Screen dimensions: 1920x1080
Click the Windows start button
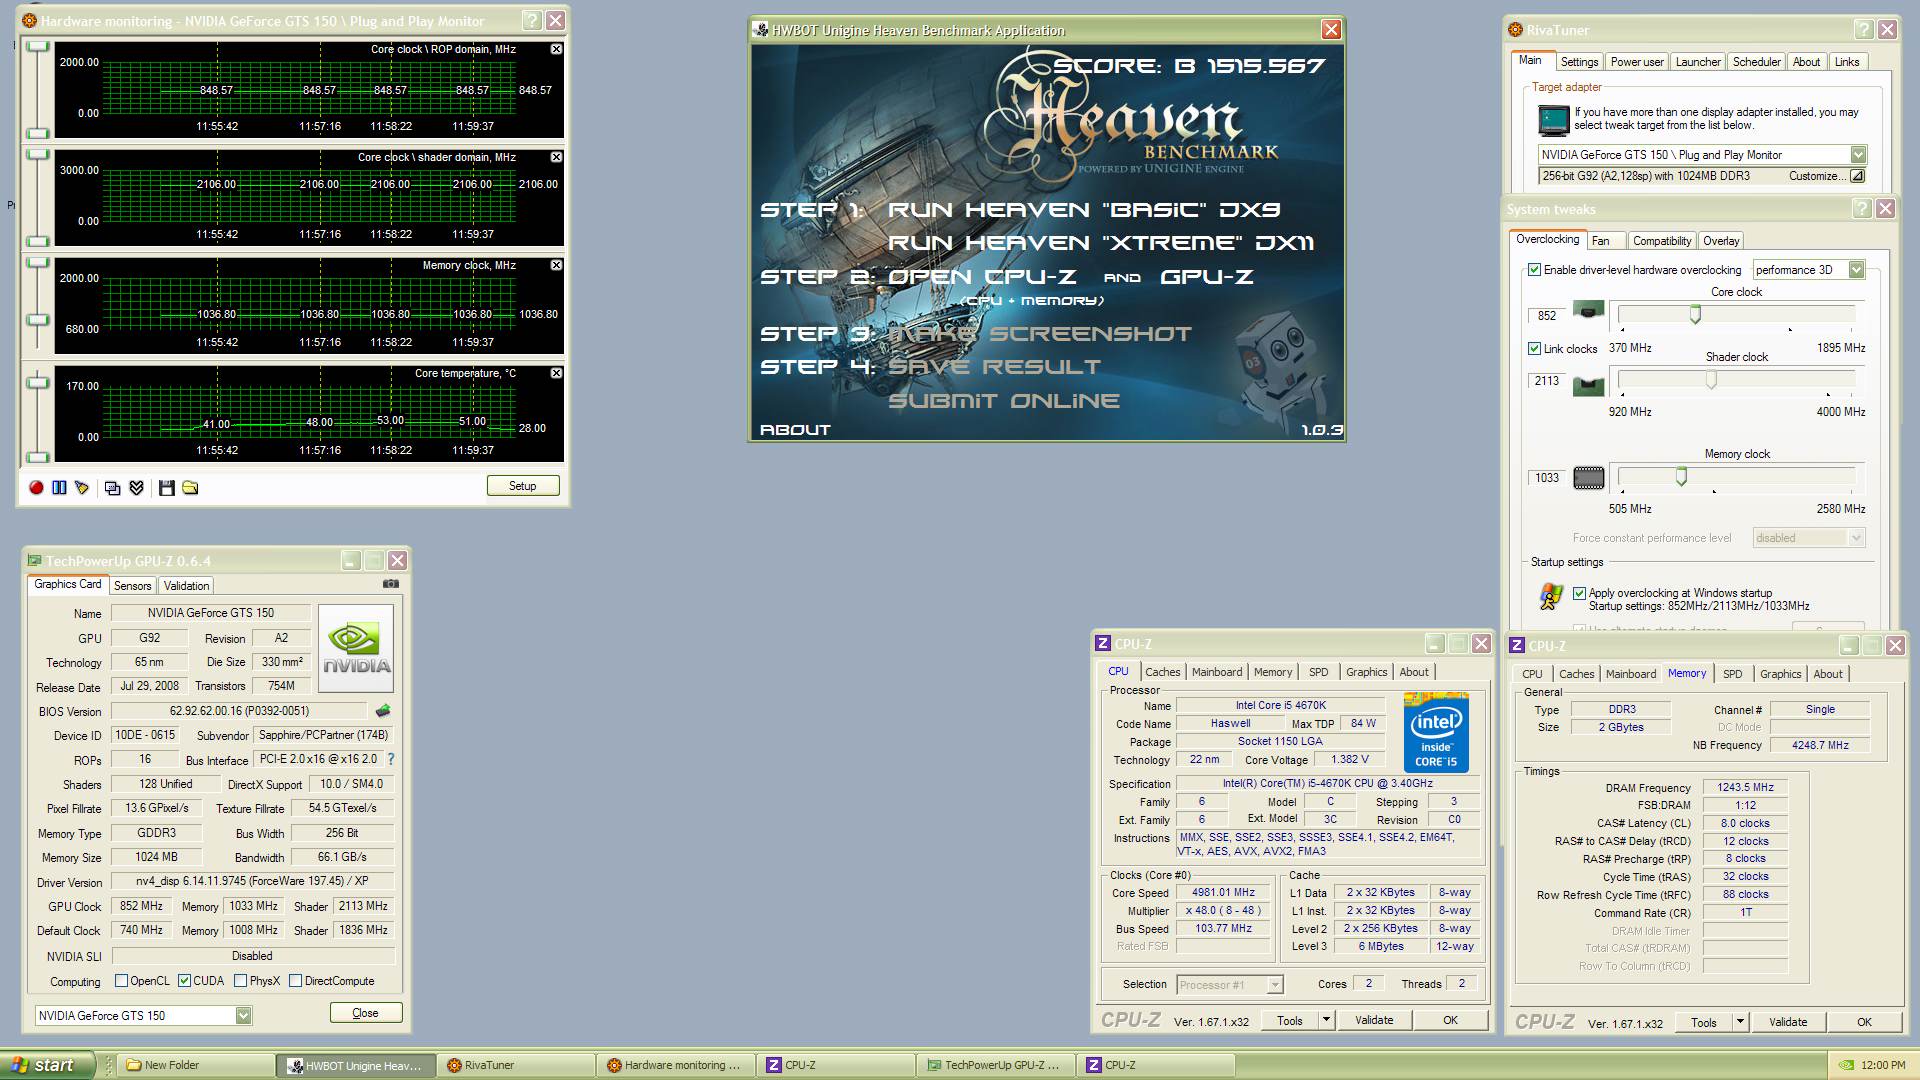click(47, 1065)
